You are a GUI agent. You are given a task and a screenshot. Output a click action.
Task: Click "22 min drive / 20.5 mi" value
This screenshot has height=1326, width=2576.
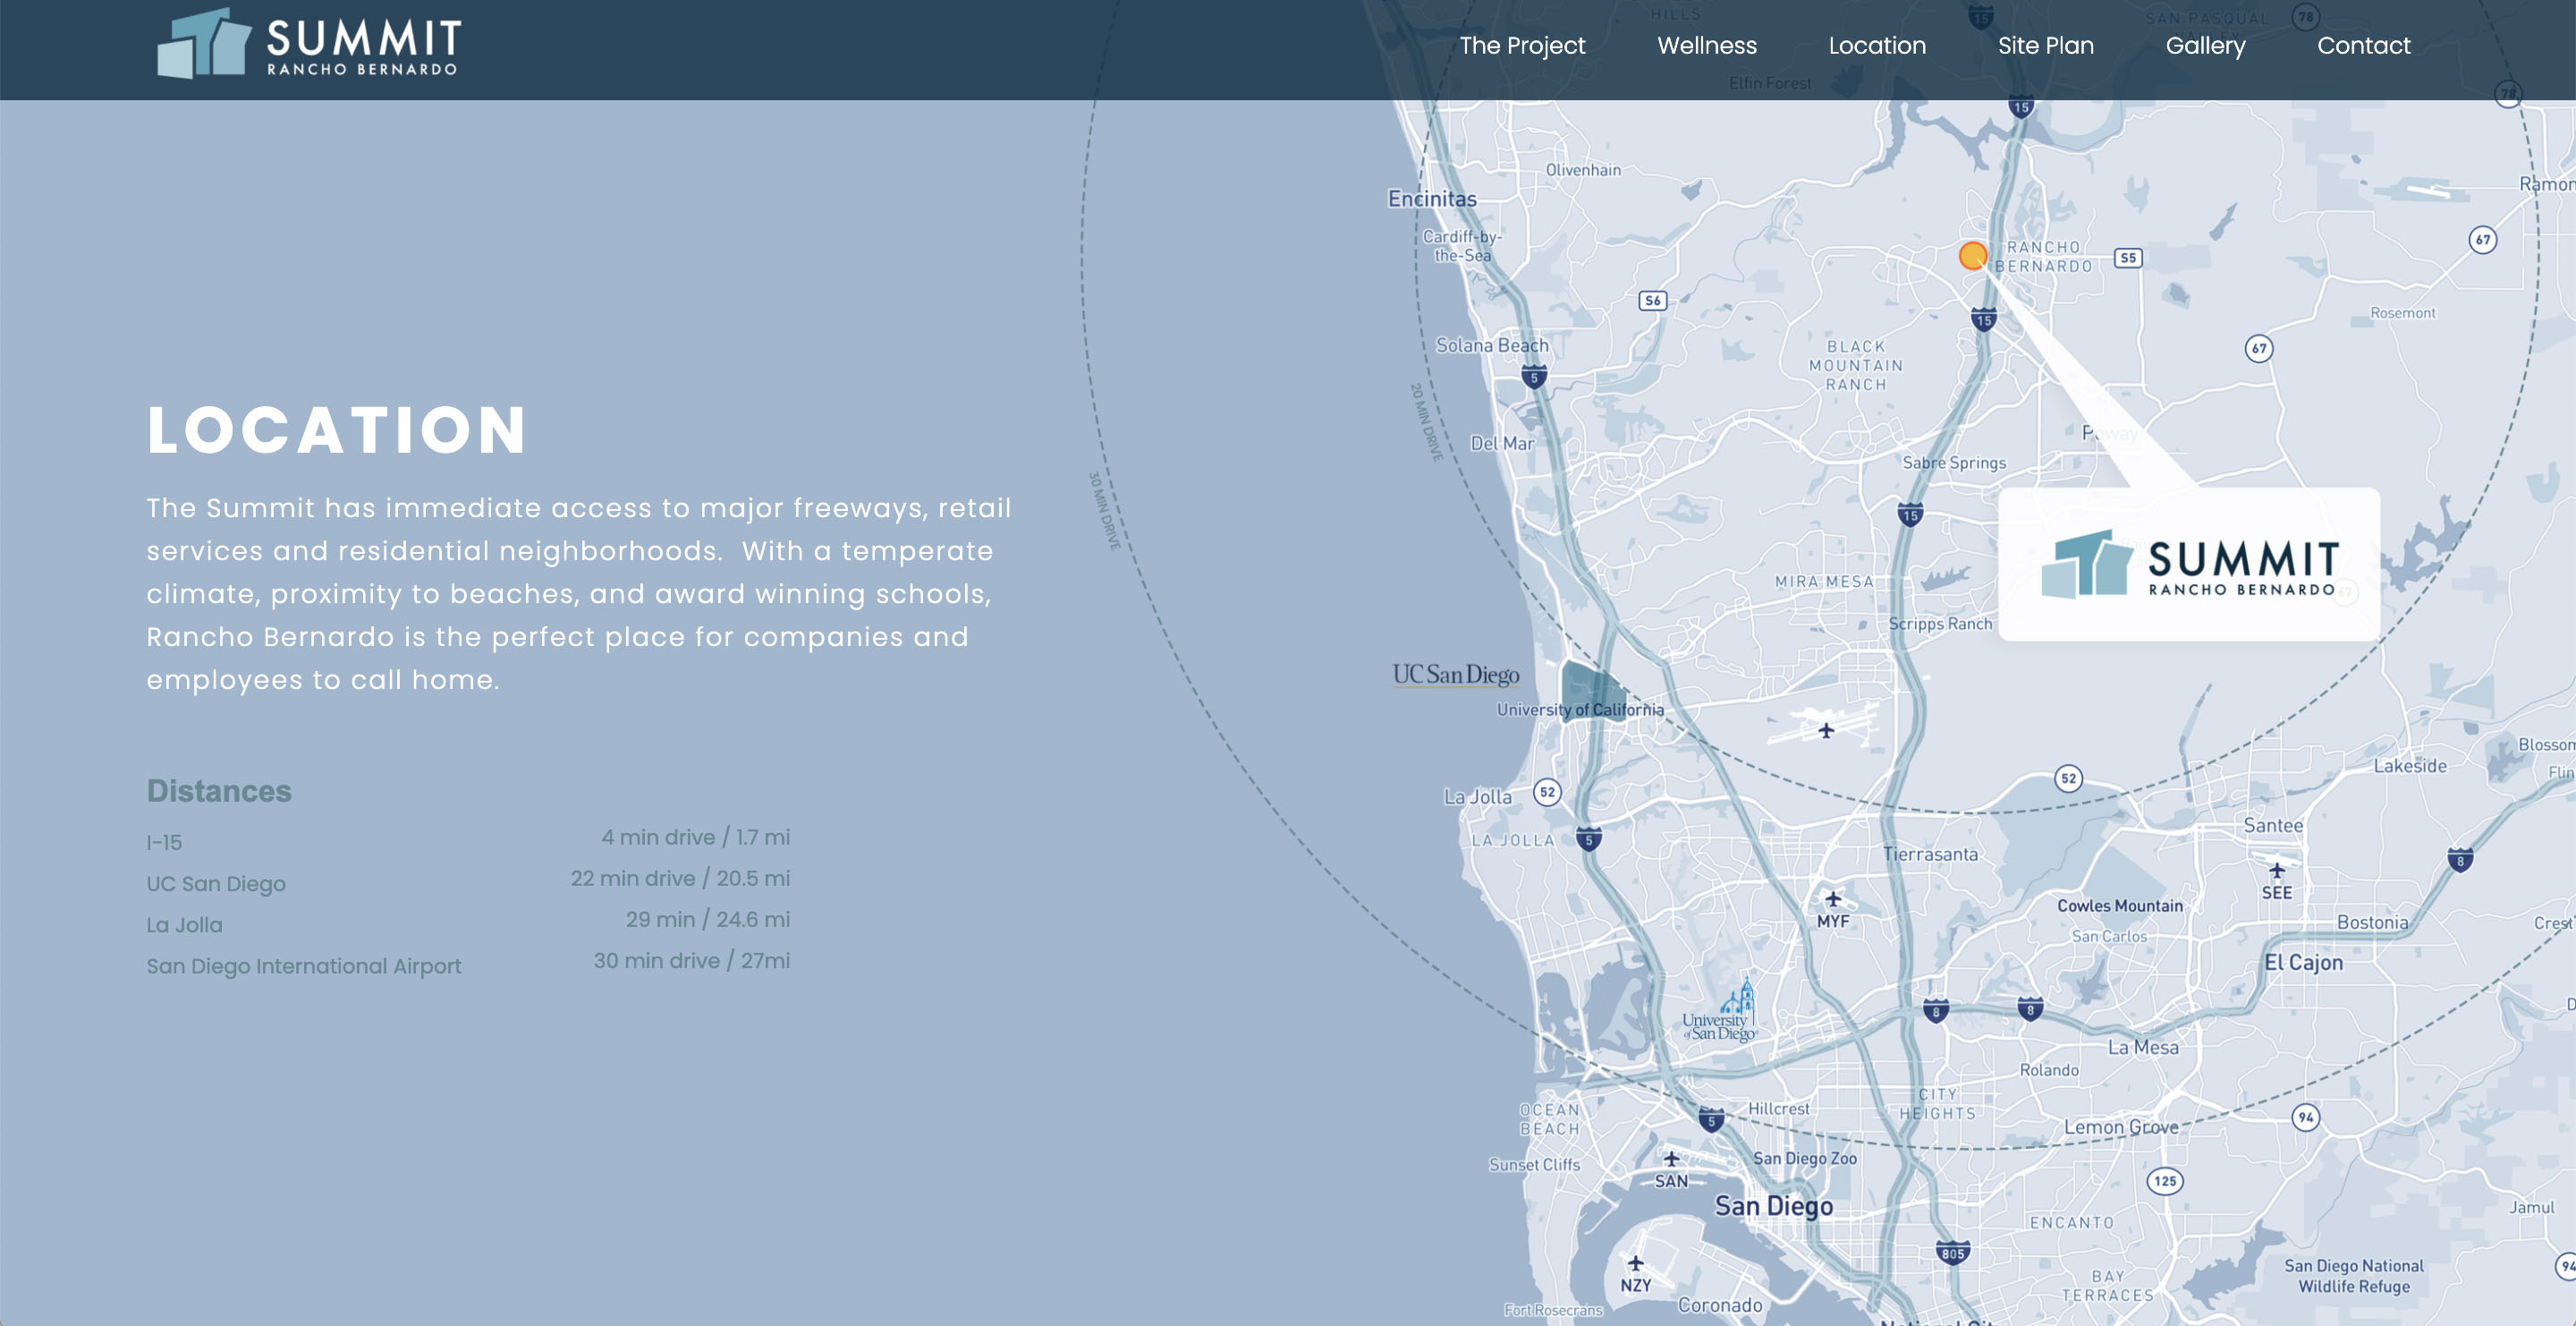coord(680,878)
